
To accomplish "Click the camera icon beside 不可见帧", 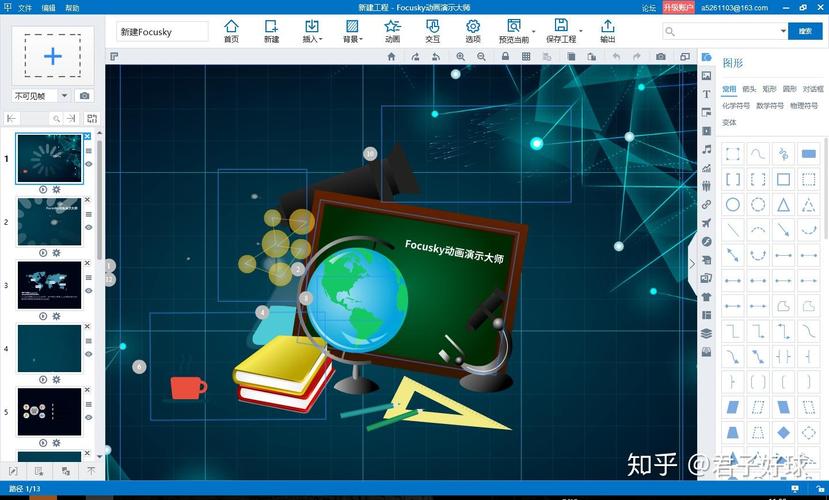I will (x=85, y=96).
